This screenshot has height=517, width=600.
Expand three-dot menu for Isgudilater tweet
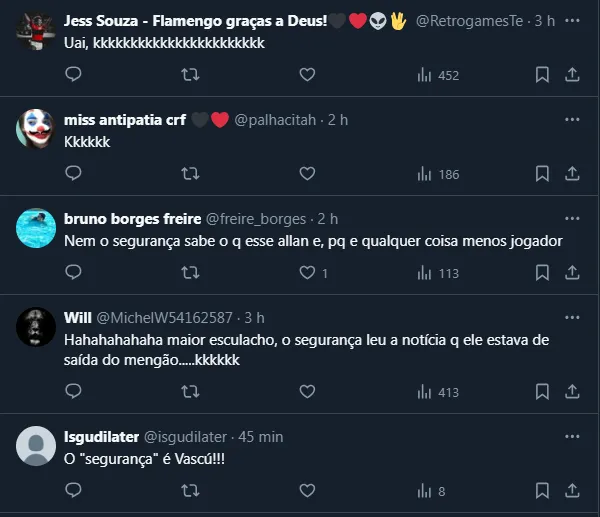[x=572, y=437]
